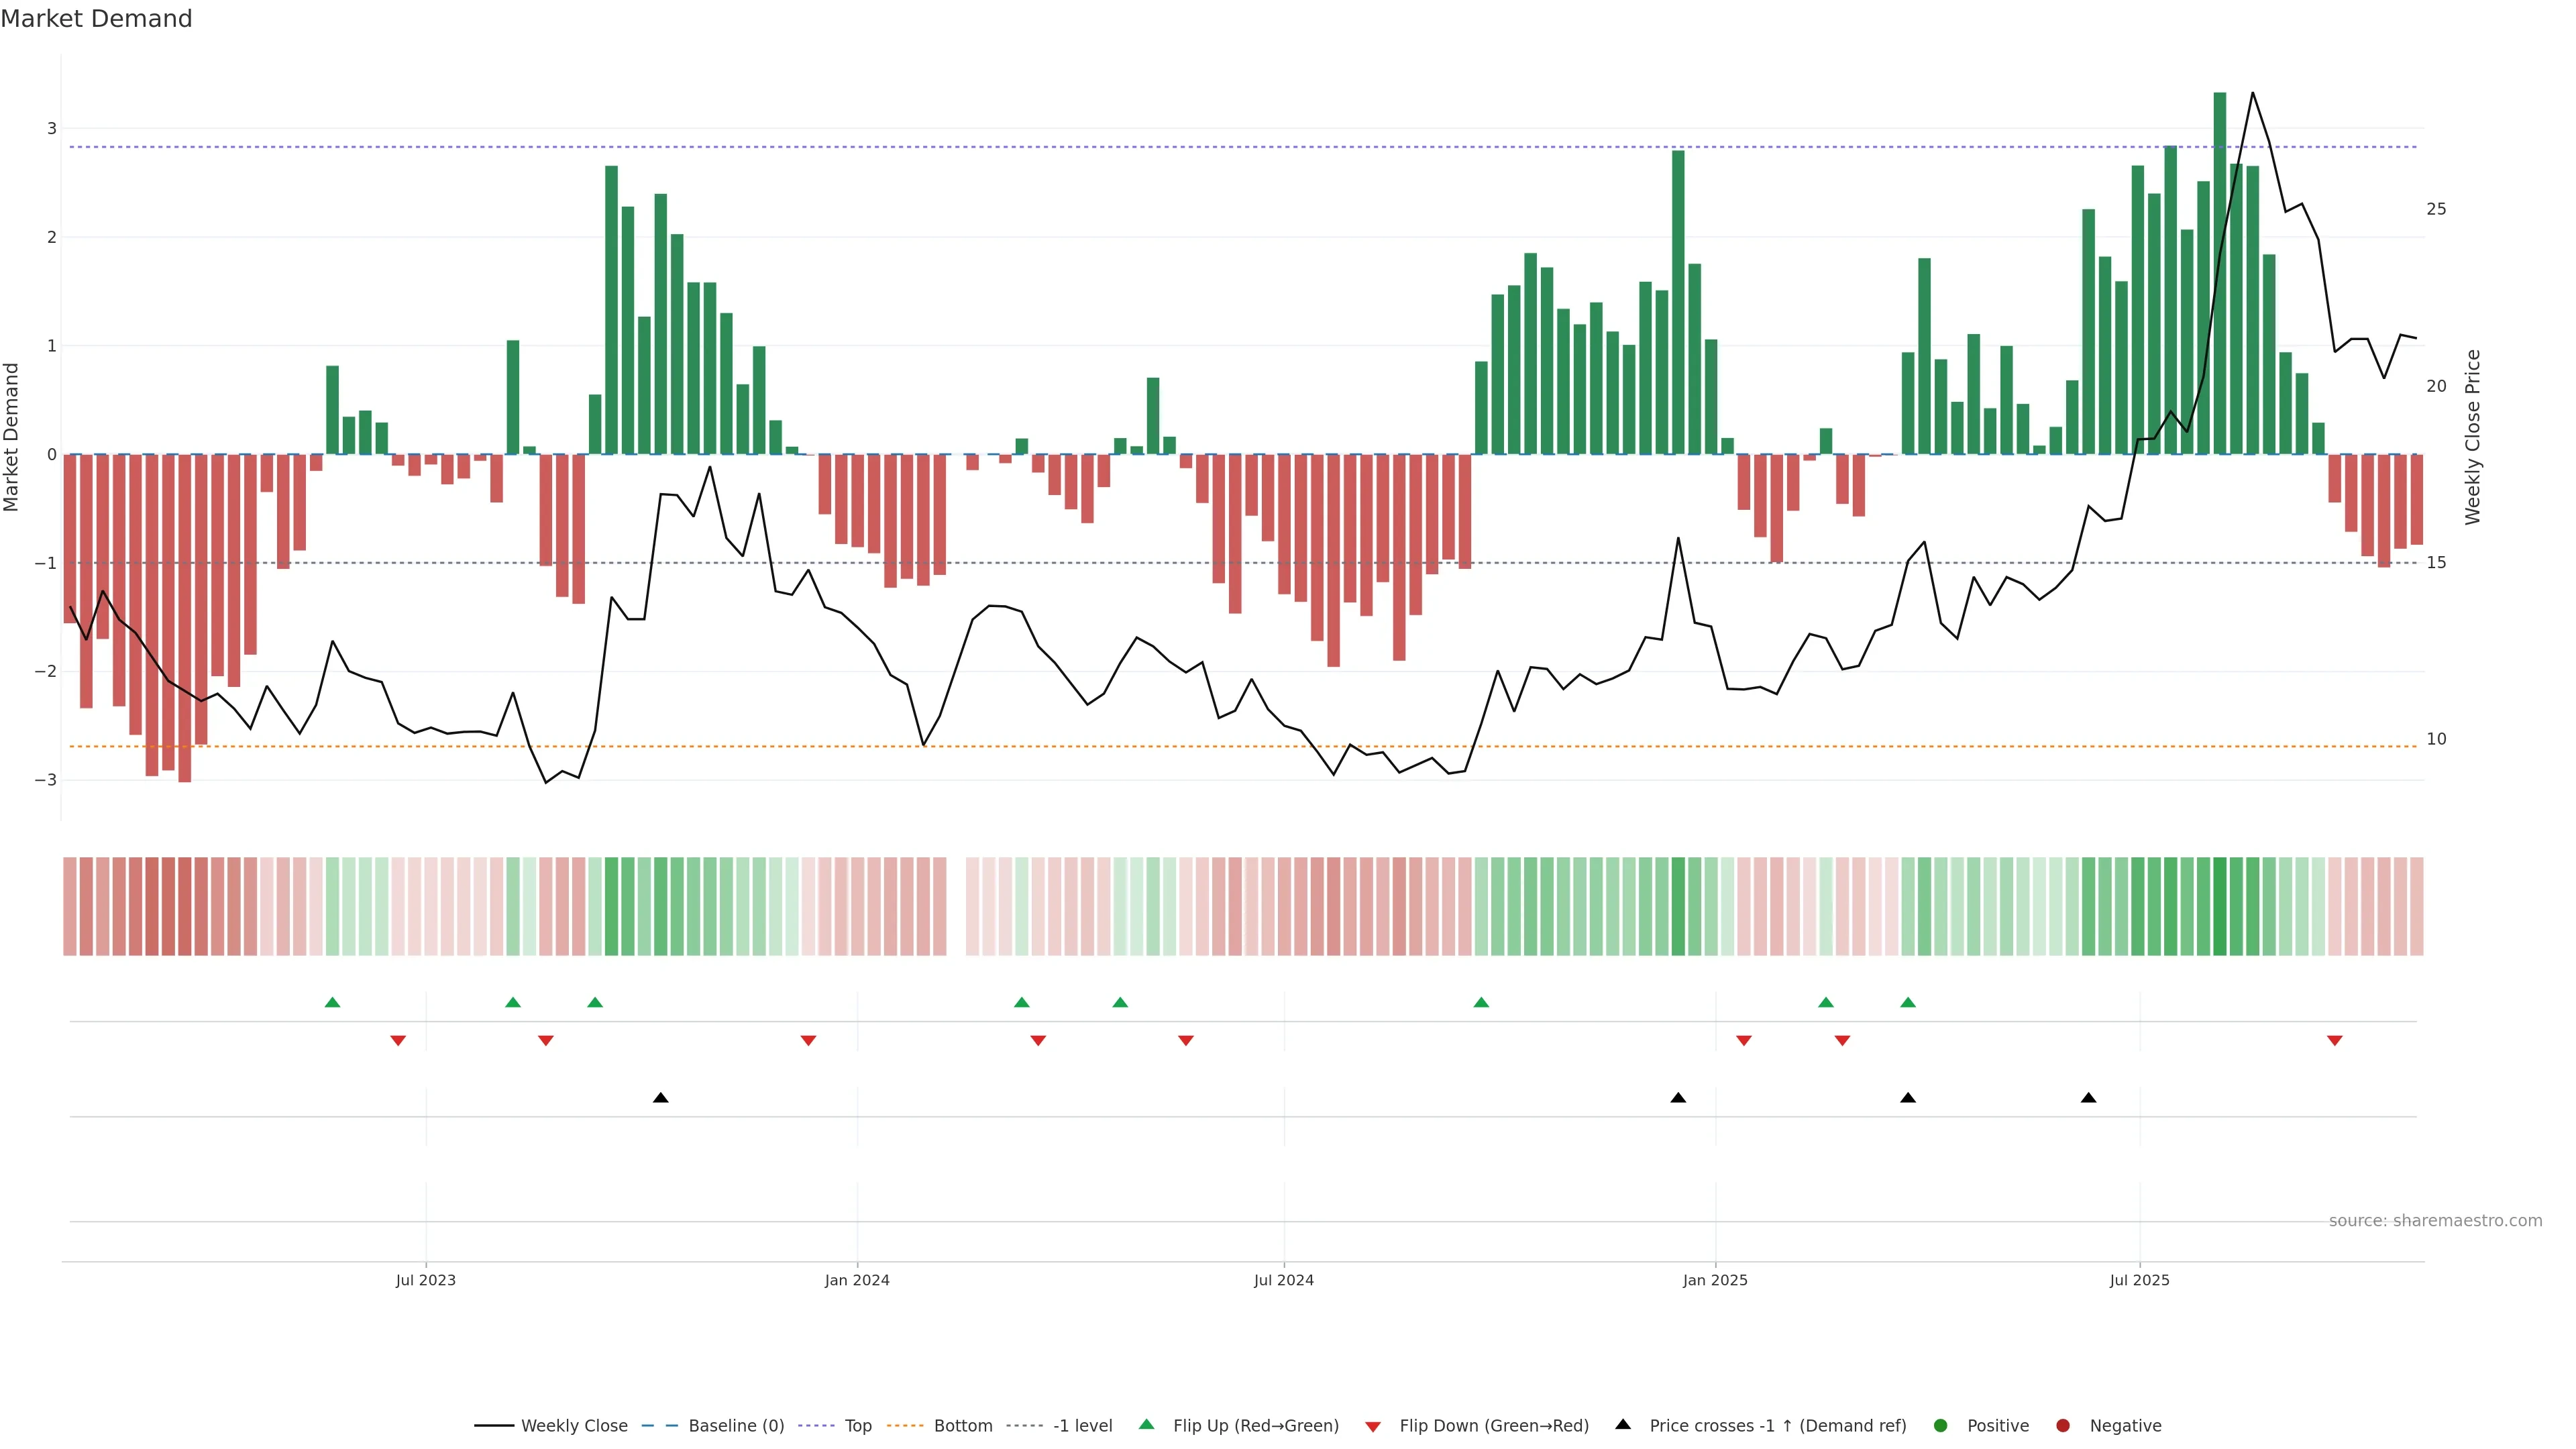Viewport: 2576px width, 1449px height.
Task: Click the black Price crosses -1 legend triangle
Action: click(1623, 1424)
